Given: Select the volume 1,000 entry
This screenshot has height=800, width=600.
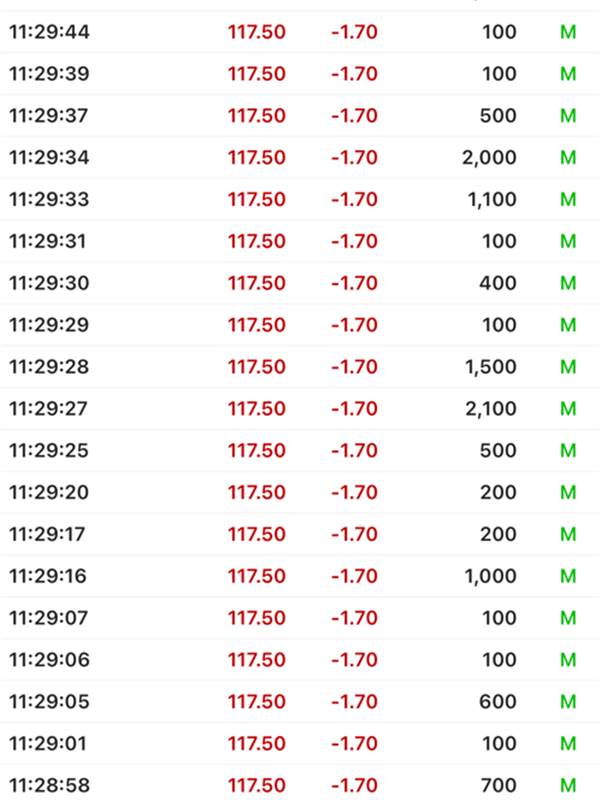Looking at the screenshot, I should point(491,576).
